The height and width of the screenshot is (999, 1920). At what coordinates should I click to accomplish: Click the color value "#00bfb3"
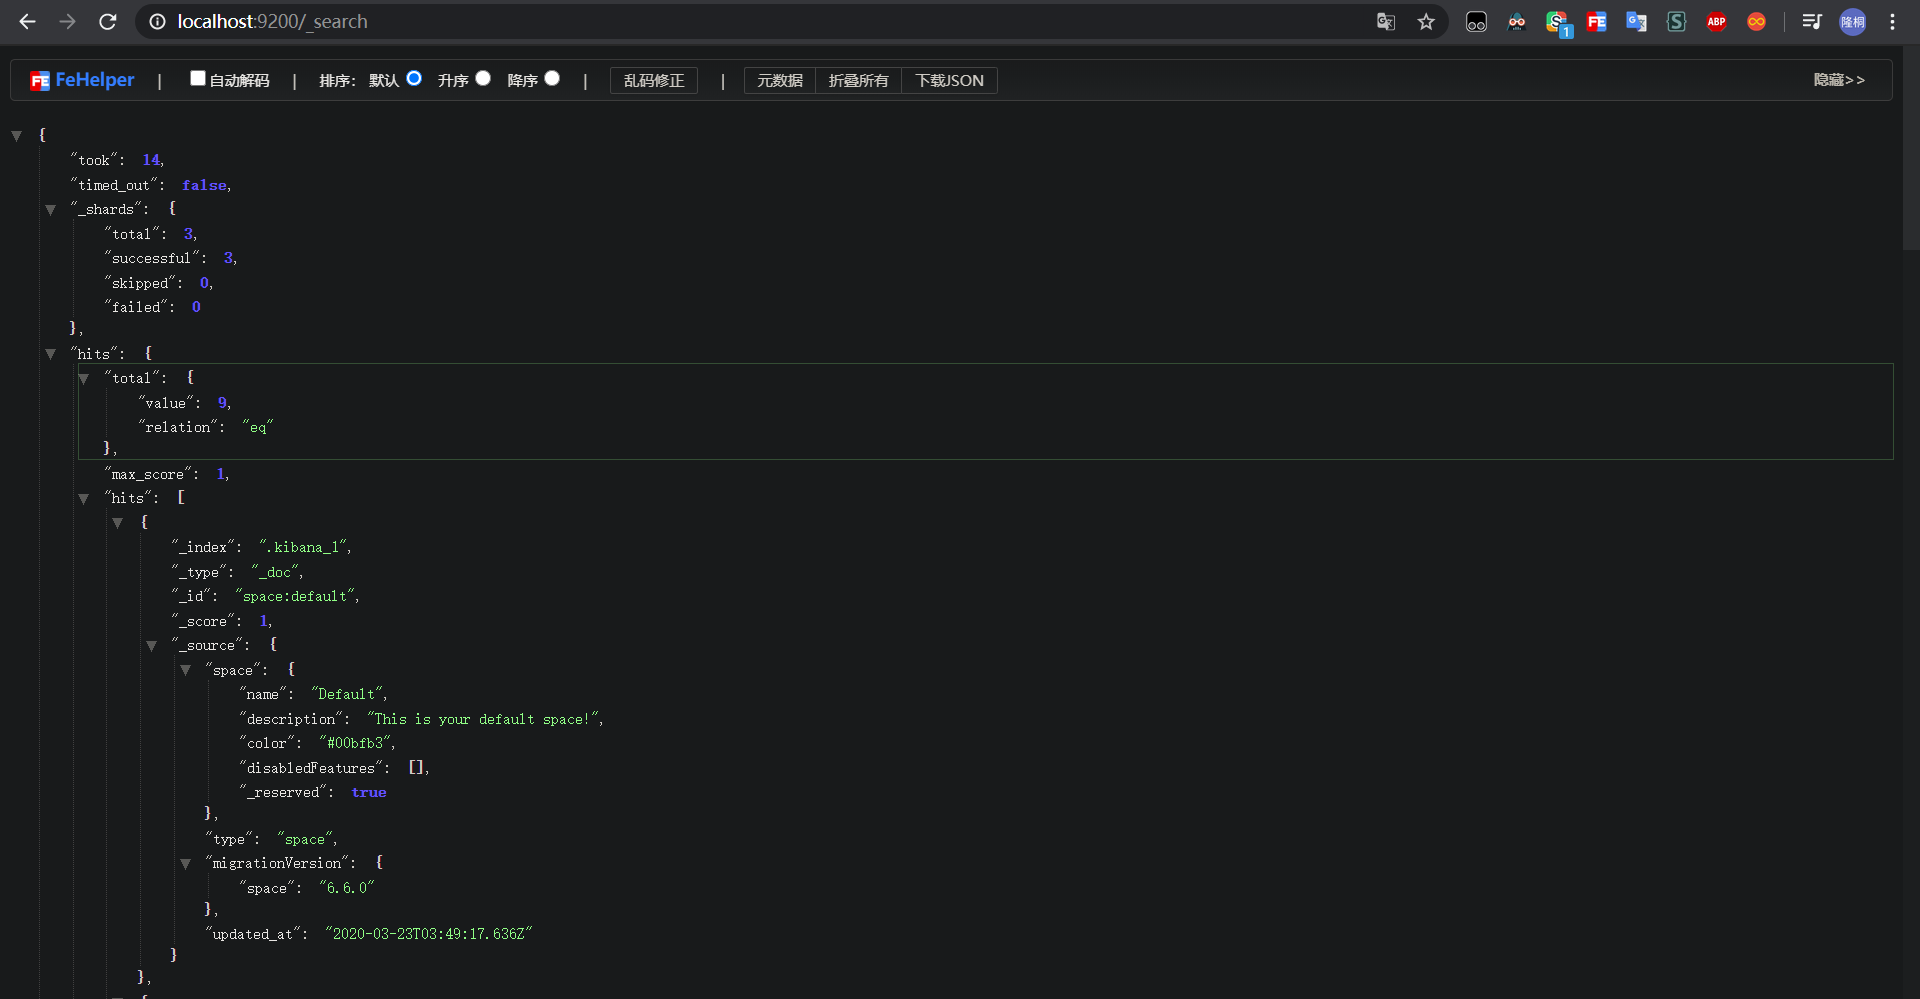point(355,743)
